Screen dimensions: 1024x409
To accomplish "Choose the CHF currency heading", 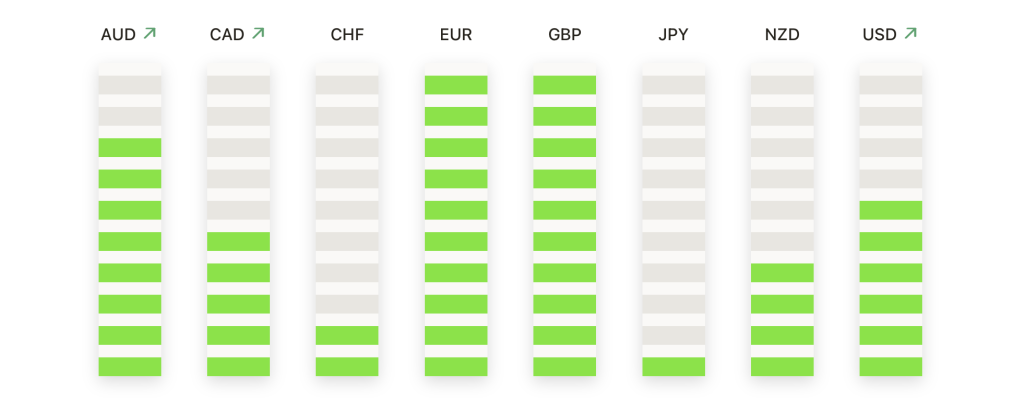I will pyautogui.click(x=347, y=35).
